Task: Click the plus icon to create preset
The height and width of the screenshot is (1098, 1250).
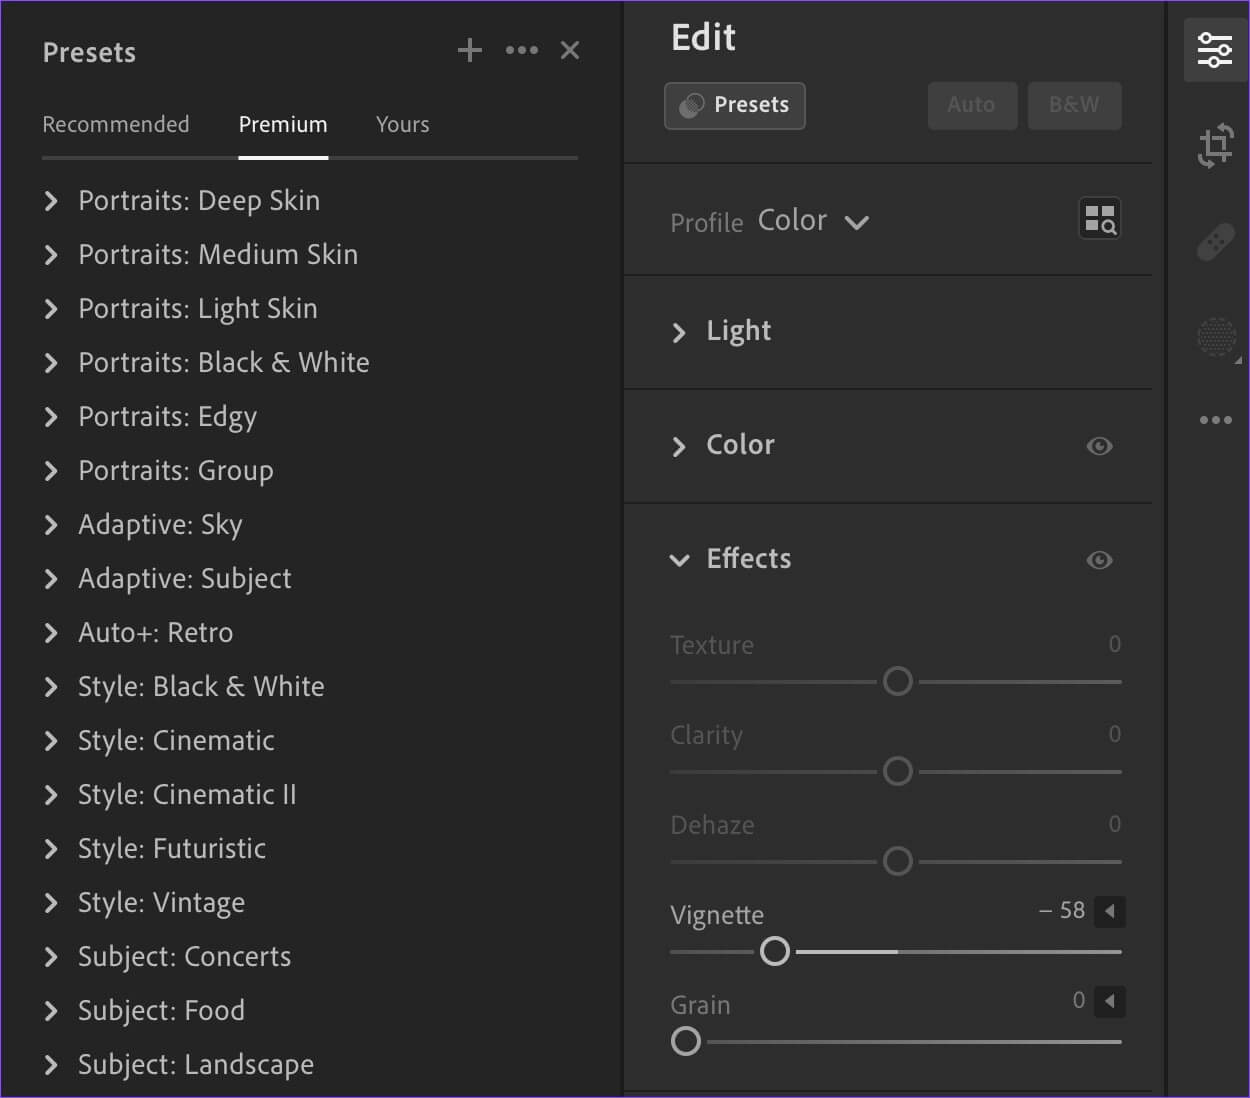Action: point(469,51)
